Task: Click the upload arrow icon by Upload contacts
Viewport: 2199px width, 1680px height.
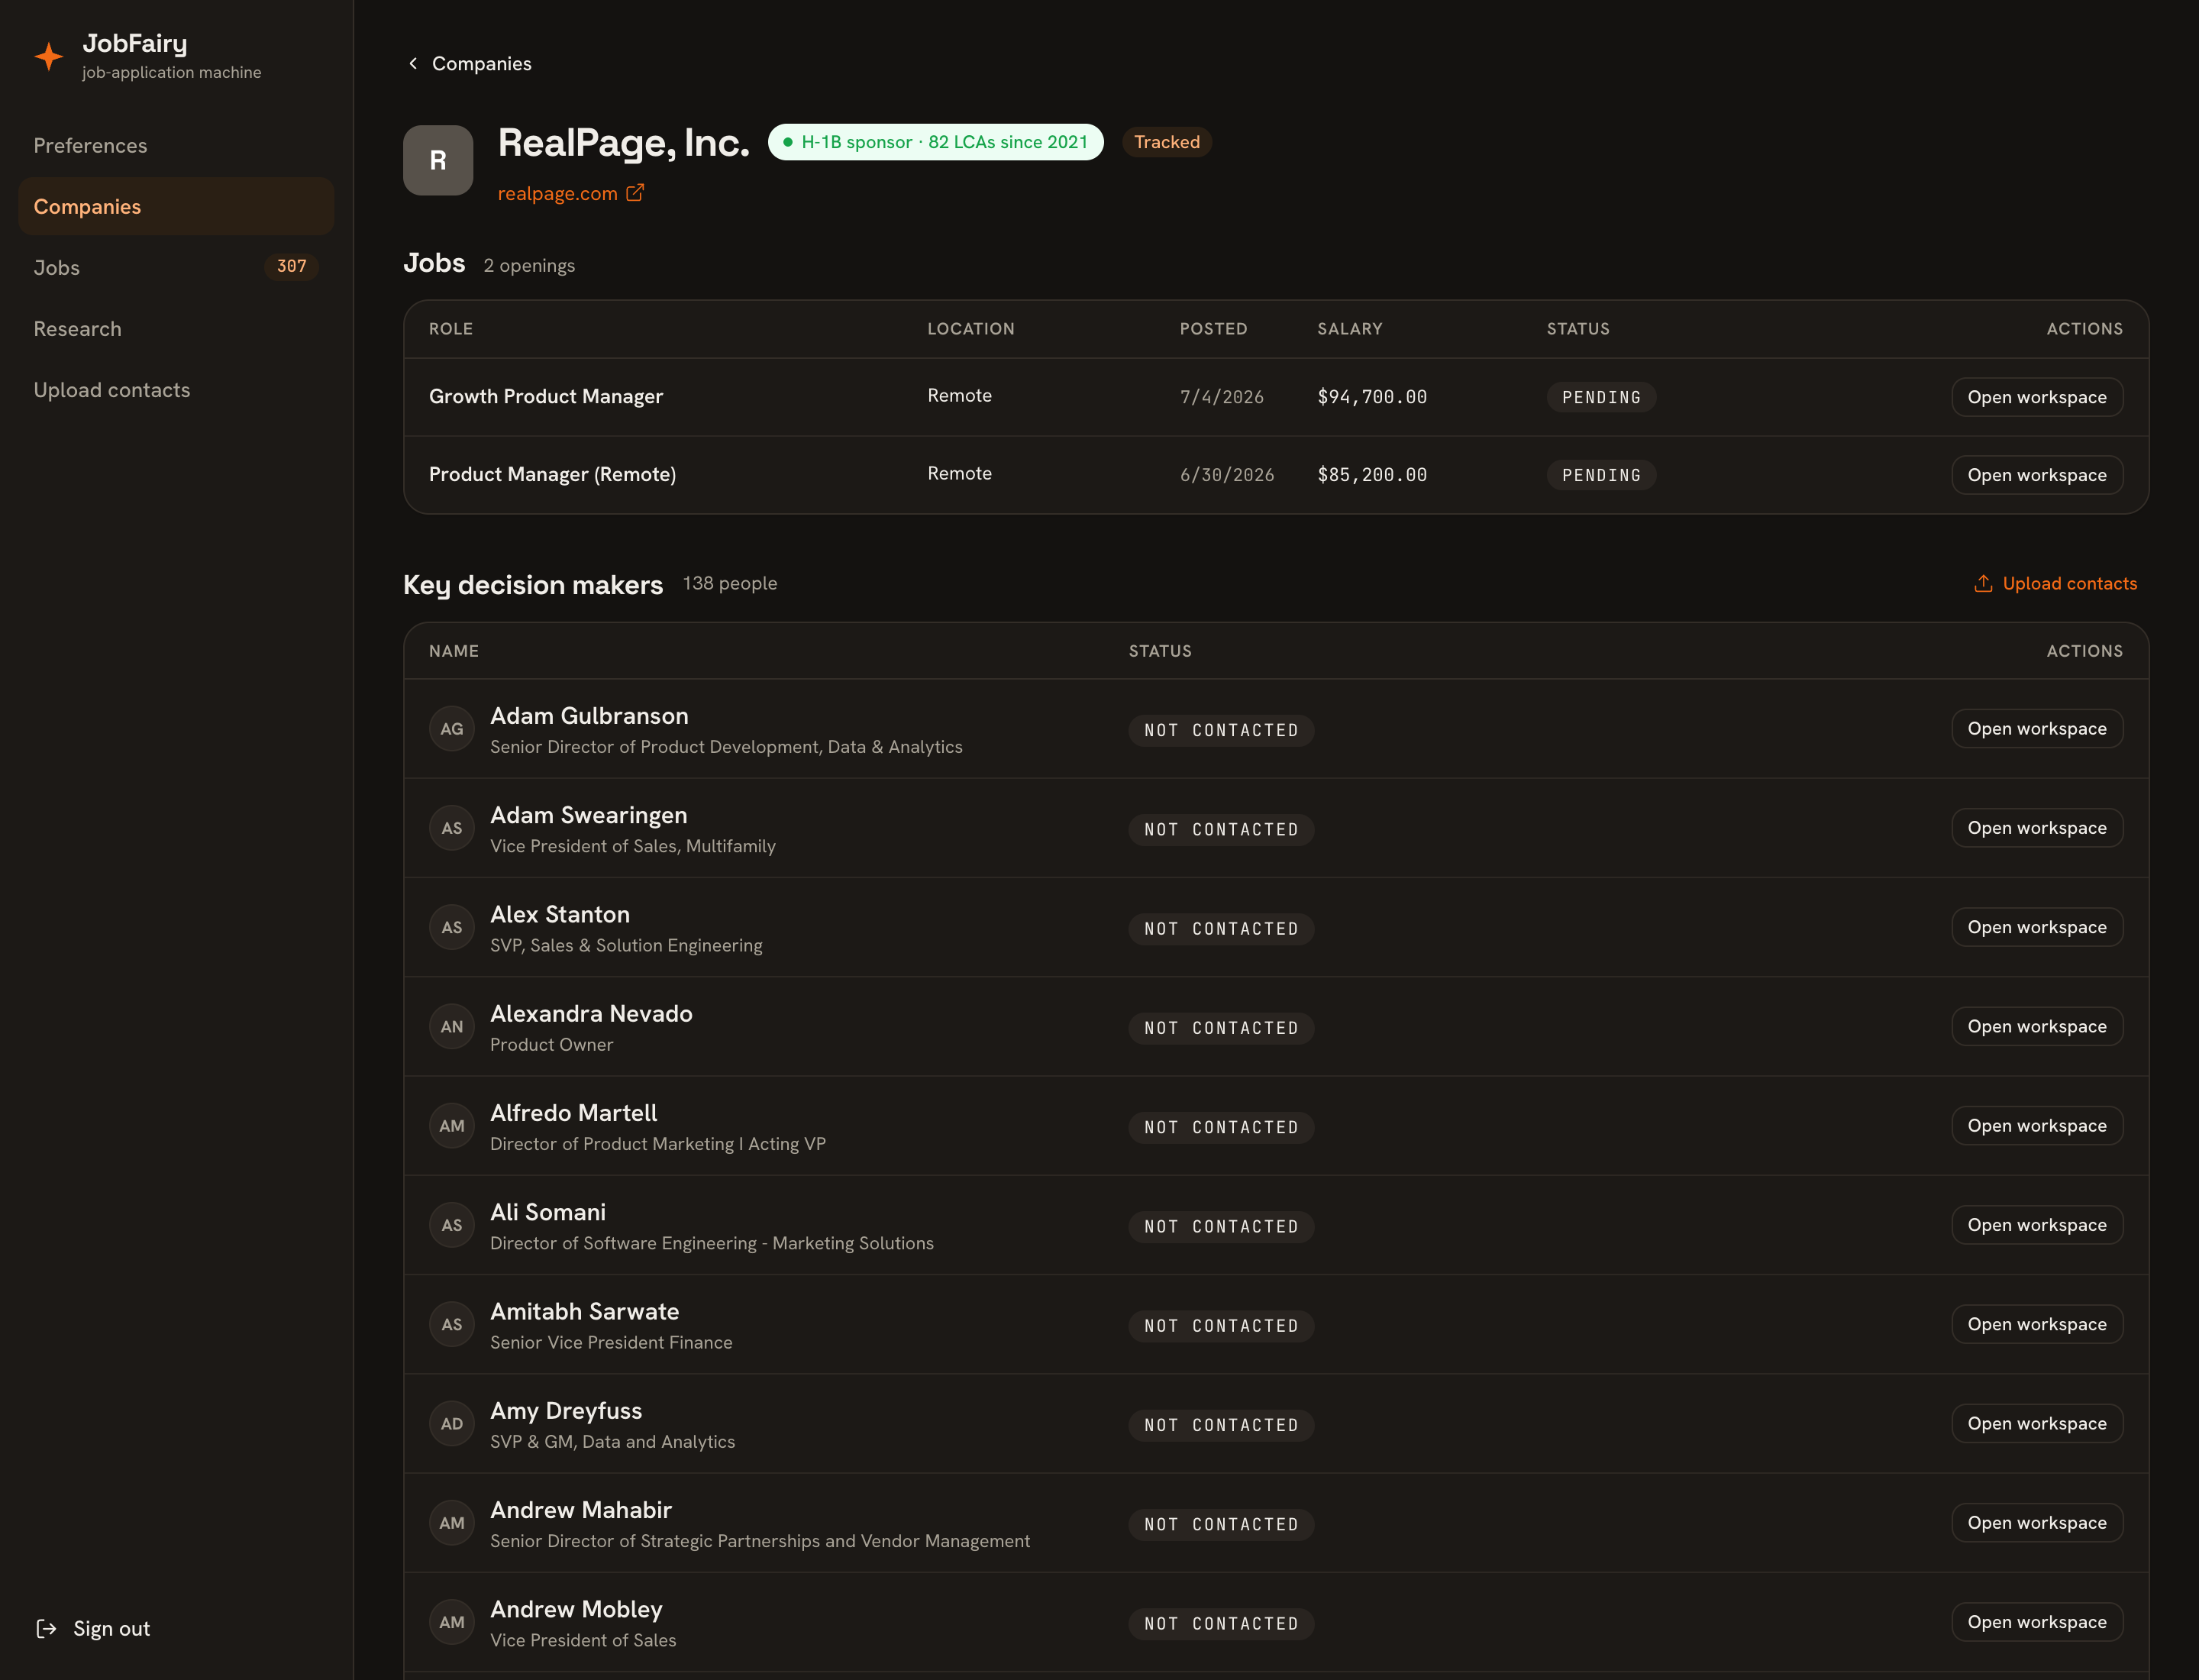Action: click(1983, 583)
